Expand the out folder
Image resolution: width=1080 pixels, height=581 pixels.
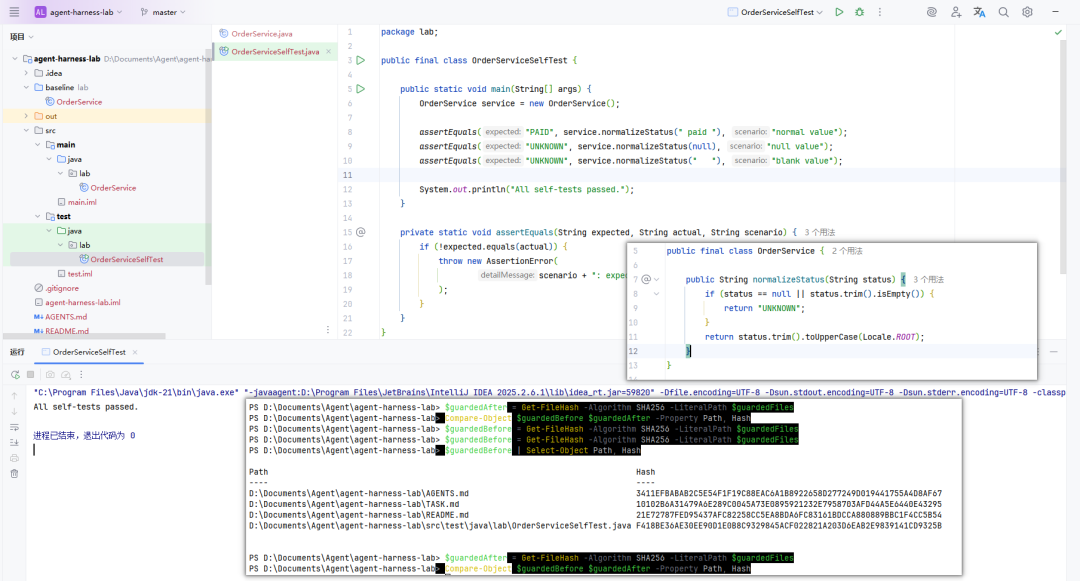coord(26,116)
